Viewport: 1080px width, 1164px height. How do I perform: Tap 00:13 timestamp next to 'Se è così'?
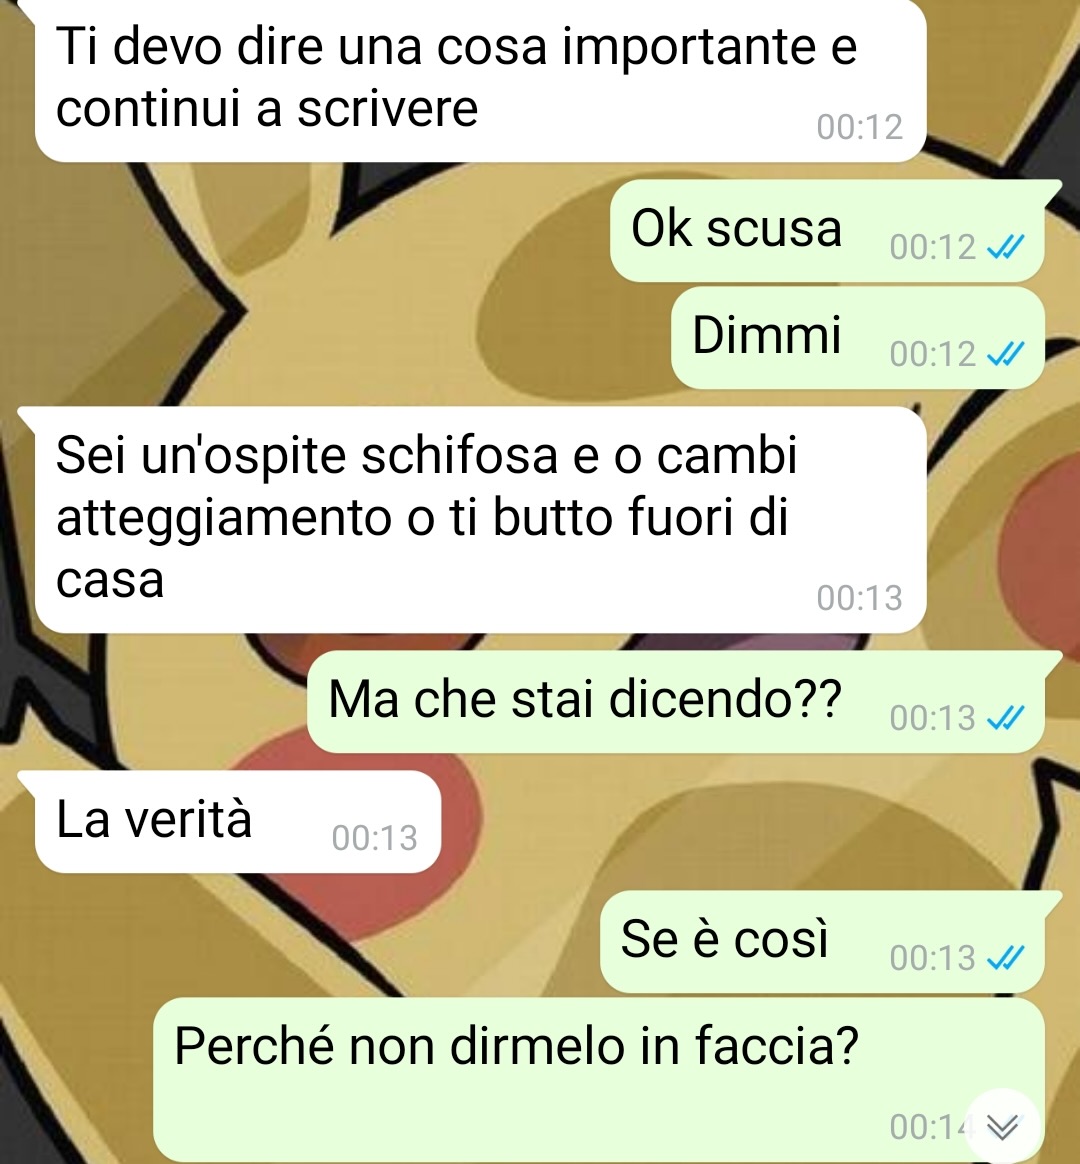(x=933, y=958)
